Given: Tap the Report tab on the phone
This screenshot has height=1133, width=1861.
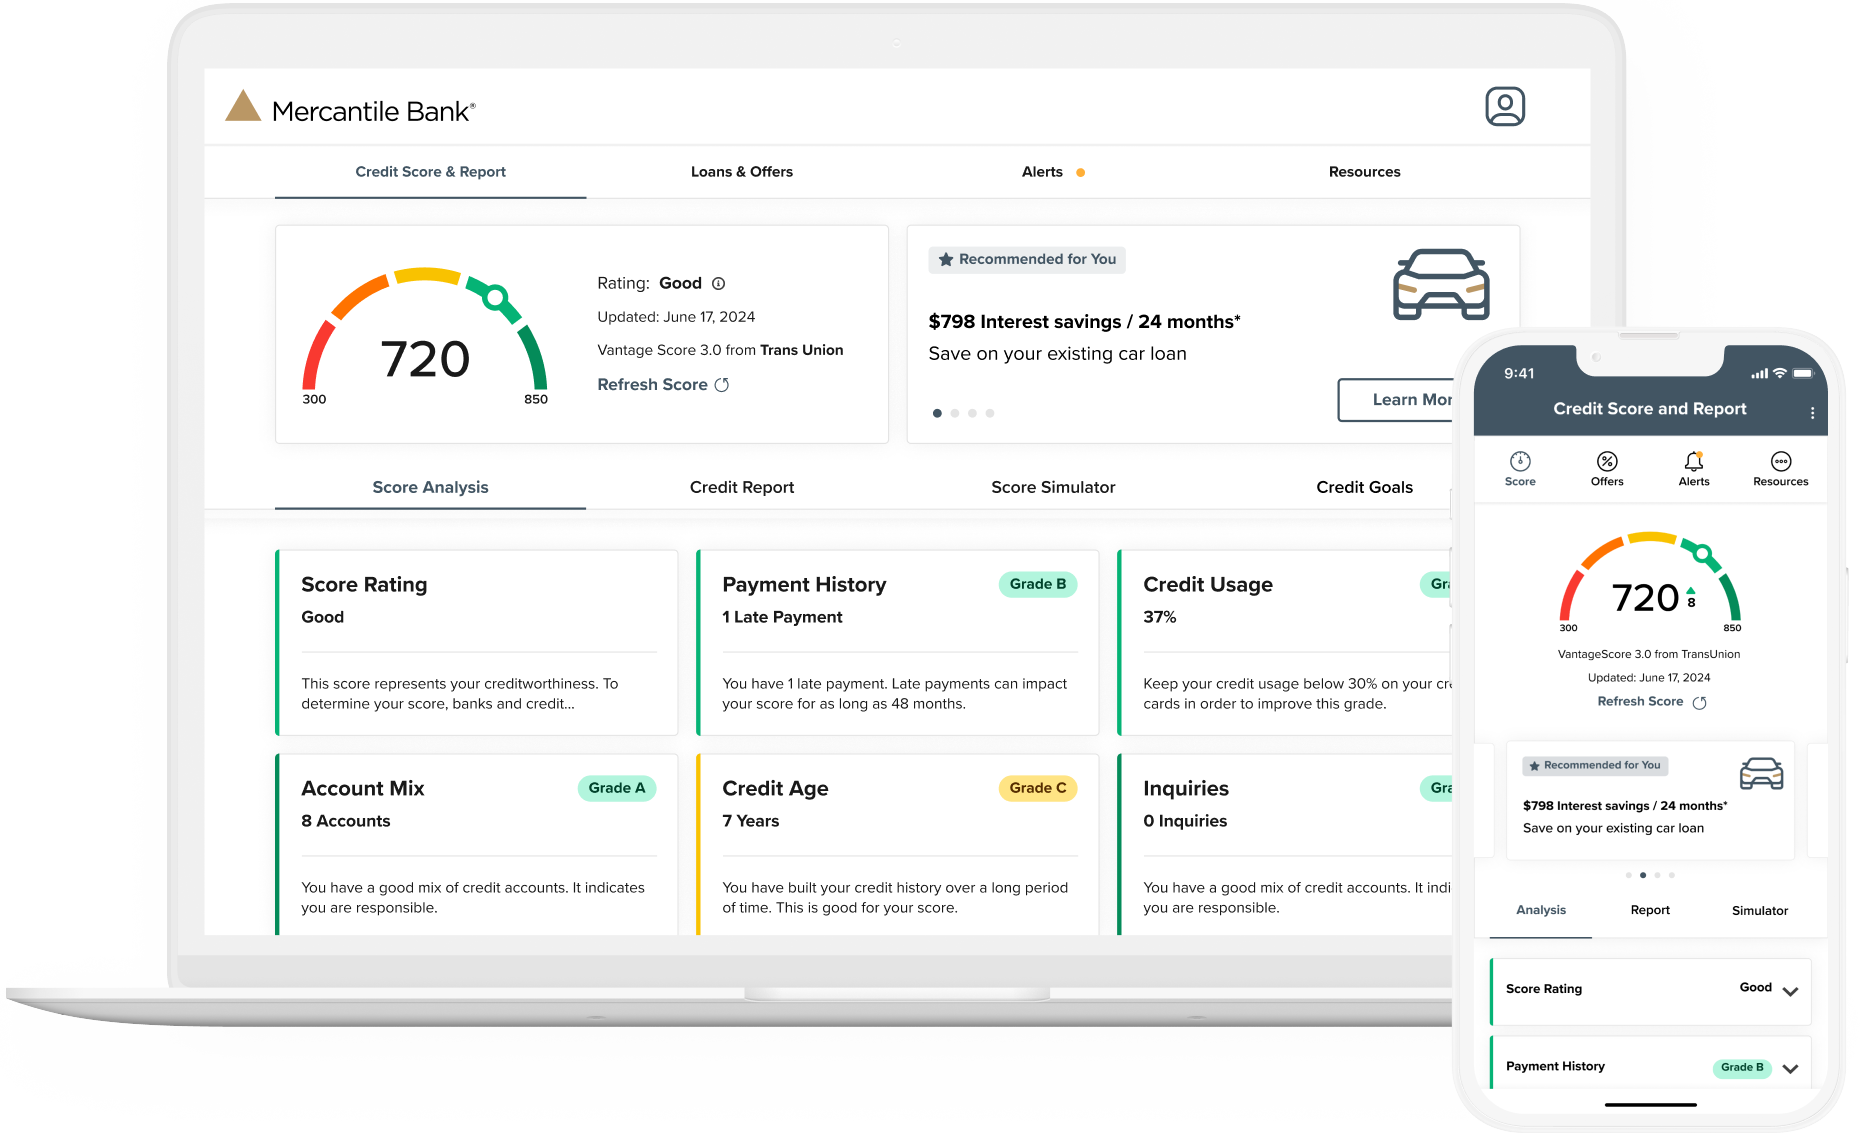Looking at the screenshot, I should click(1650, 910).
